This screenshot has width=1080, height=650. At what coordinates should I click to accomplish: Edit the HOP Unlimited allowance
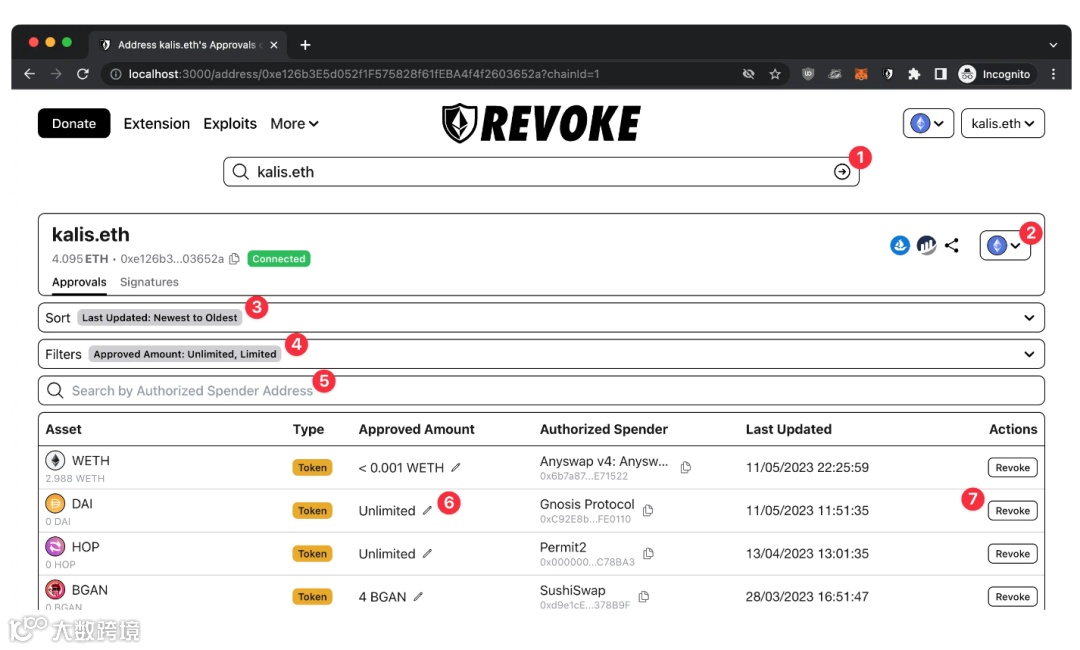point(427,554)
